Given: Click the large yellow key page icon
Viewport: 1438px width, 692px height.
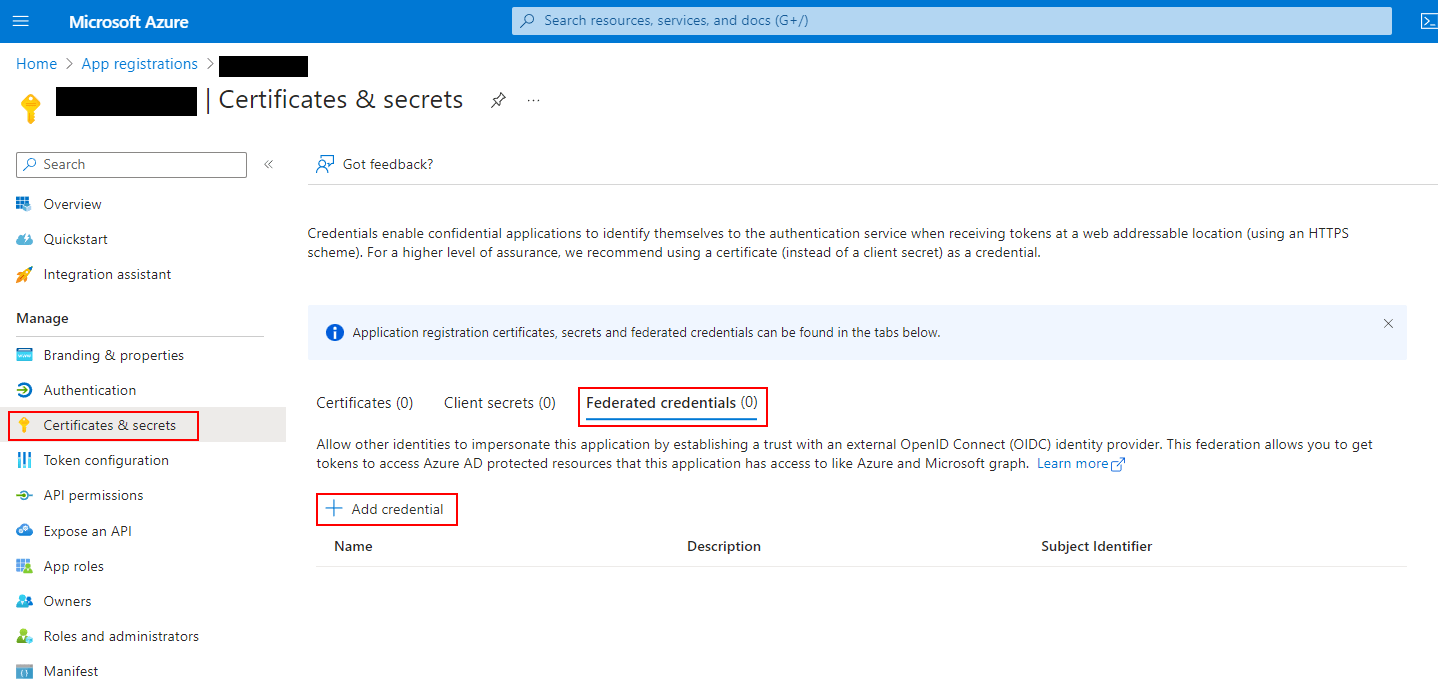Looking at the screenshot, I should (30, 108).
